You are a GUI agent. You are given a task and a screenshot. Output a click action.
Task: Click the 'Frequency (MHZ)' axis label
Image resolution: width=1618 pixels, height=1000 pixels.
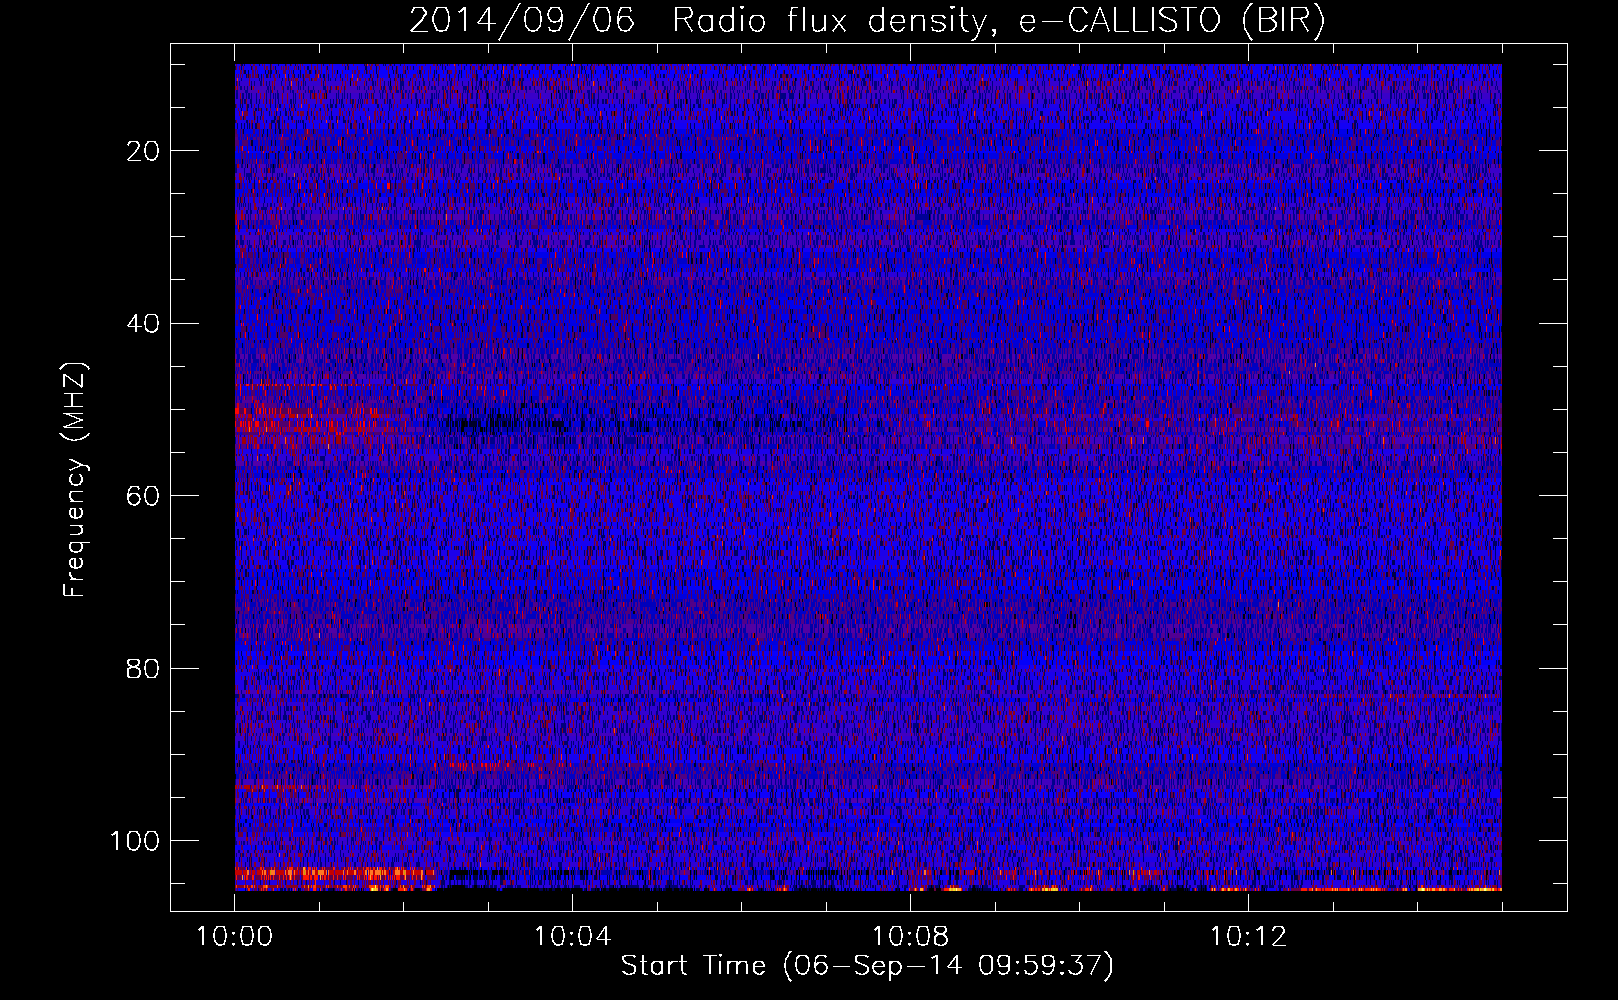pyautogui.click(x=75, y=480)
